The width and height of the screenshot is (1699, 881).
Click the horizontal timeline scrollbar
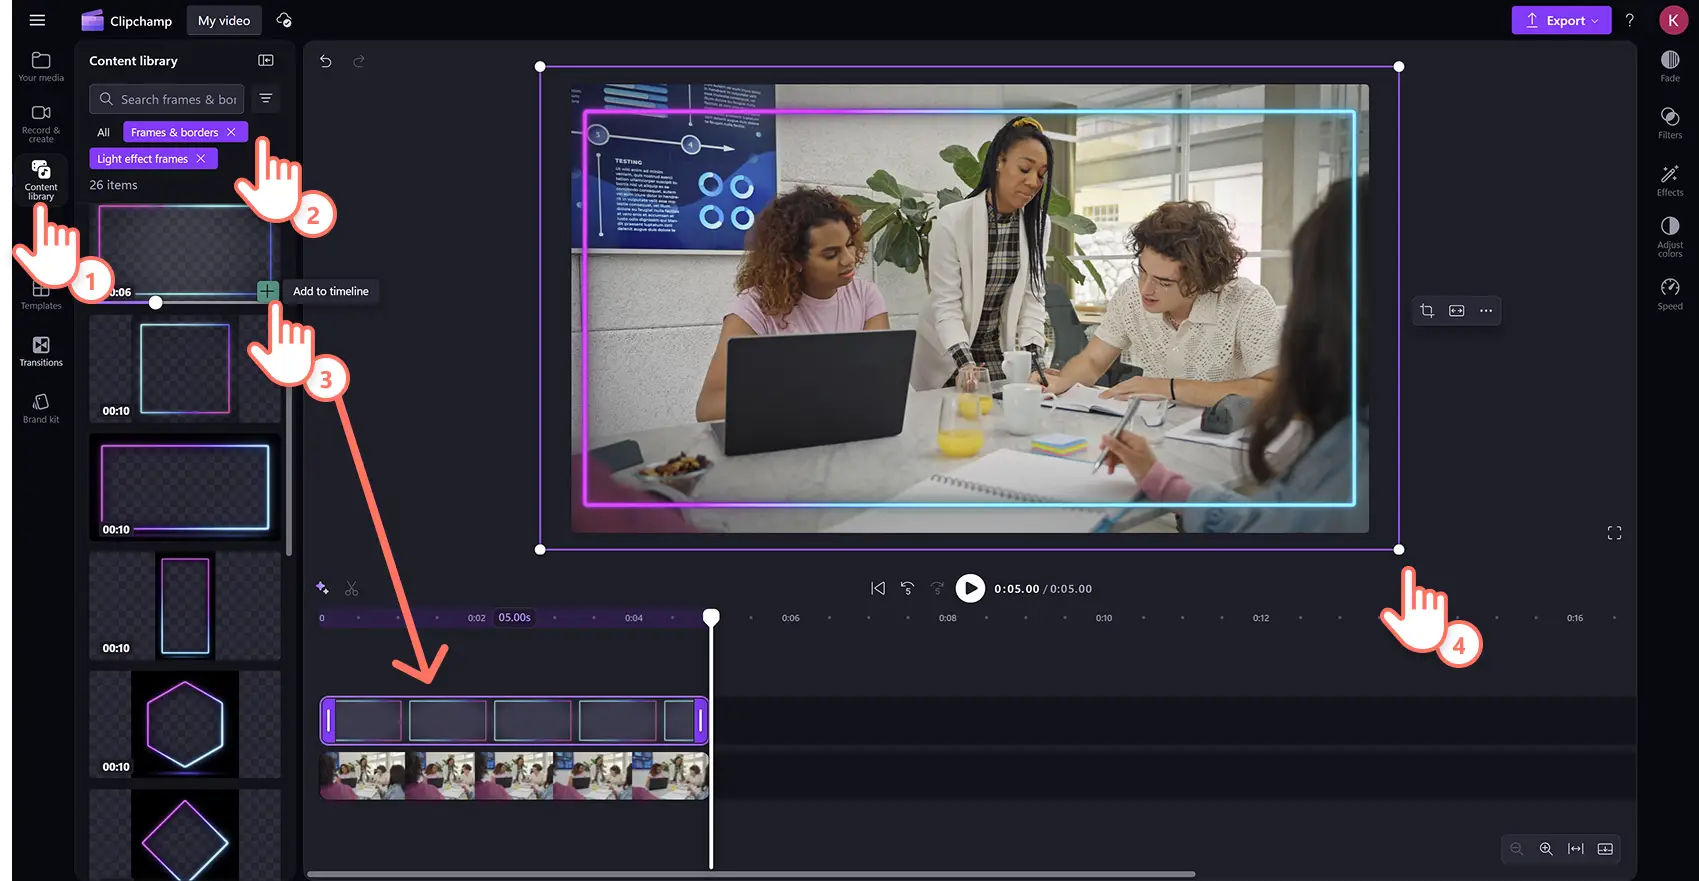751,874
